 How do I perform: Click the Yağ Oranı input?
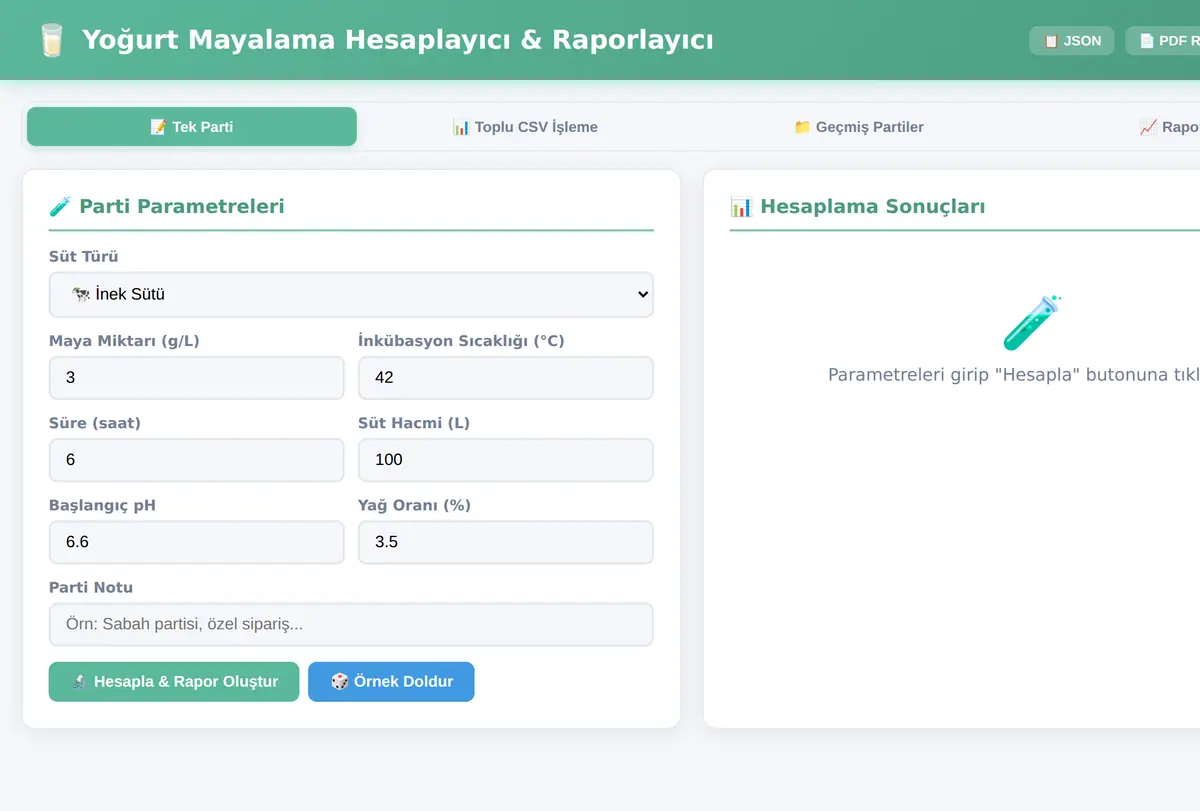pyautogui.click(x=506, y=542)
